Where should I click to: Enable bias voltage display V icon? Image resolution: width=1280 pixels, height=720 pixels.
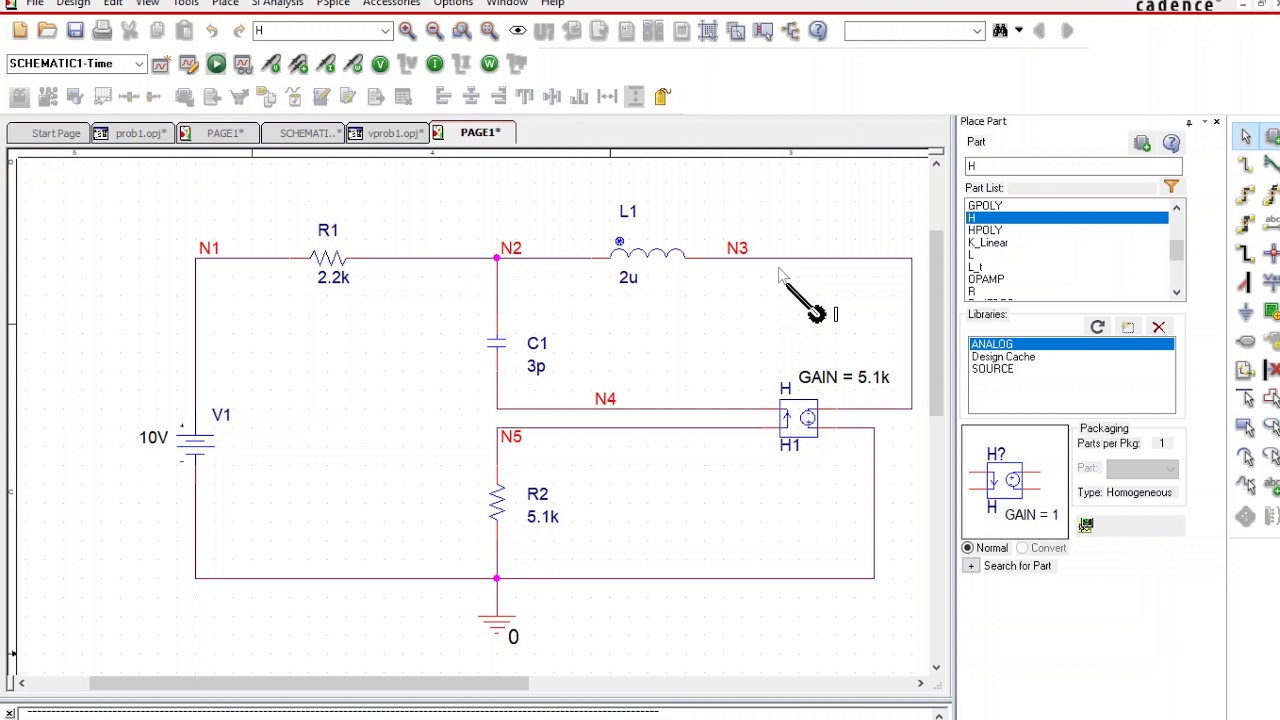(x=380, y=64)
